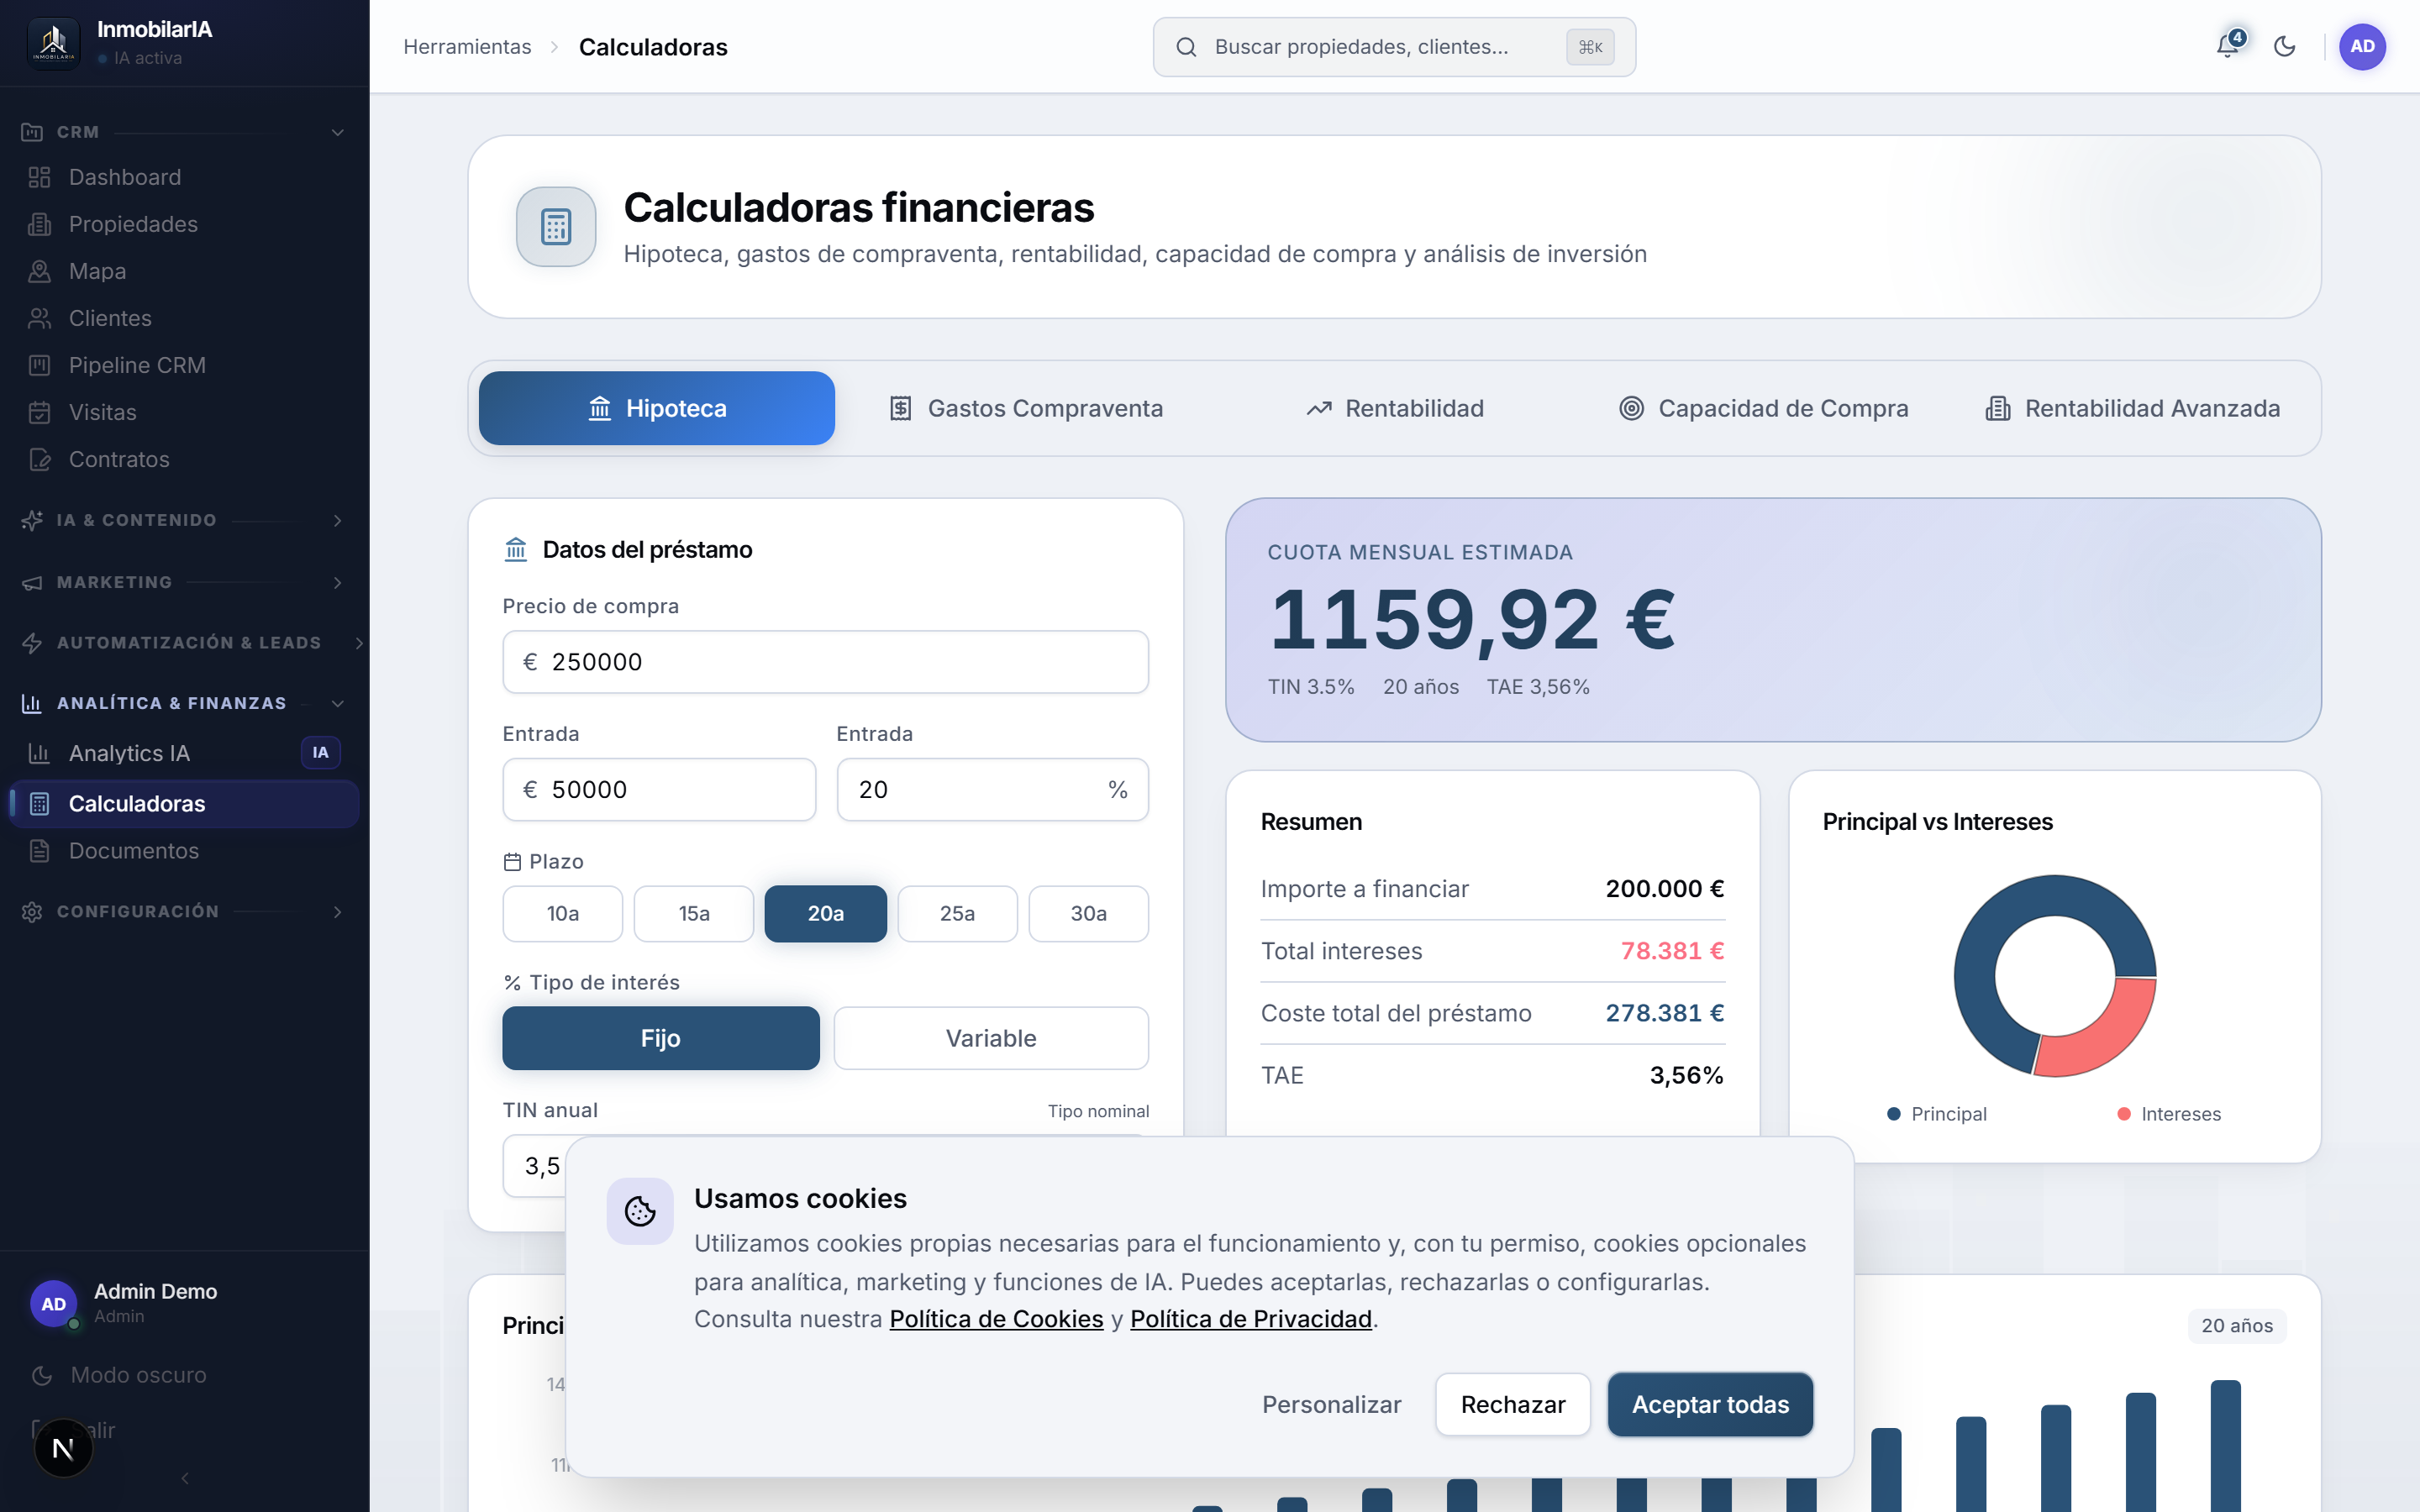The height and width of the screenshot is (1512, 2420).
Task: Open Documentos in the sidebar
Action: (184, 851)
